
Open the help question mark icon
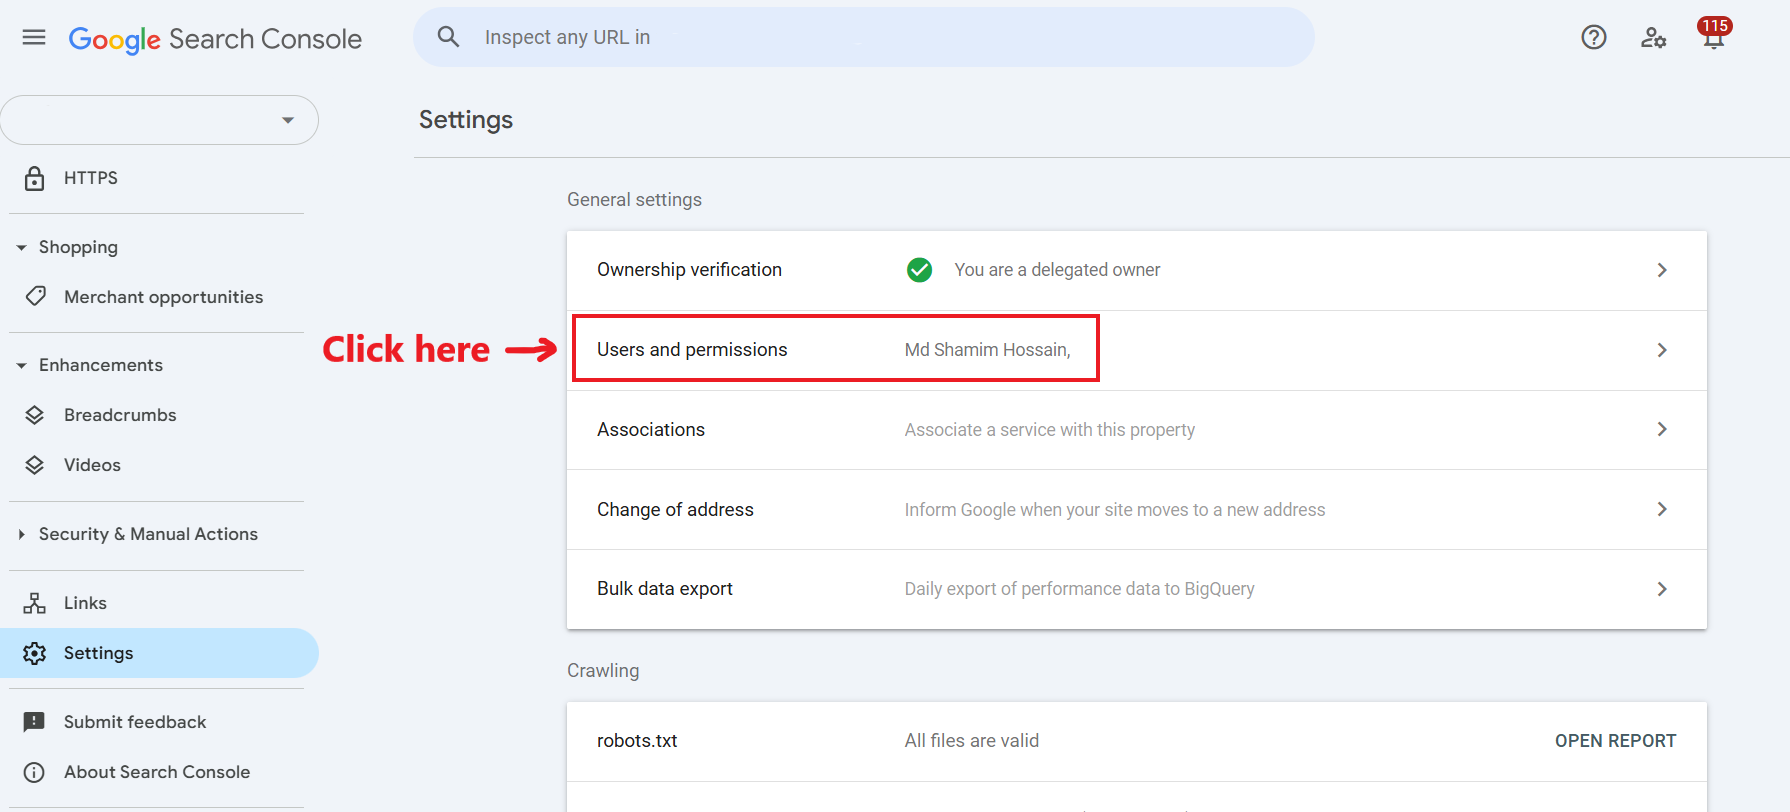[x=1594, y=38]
